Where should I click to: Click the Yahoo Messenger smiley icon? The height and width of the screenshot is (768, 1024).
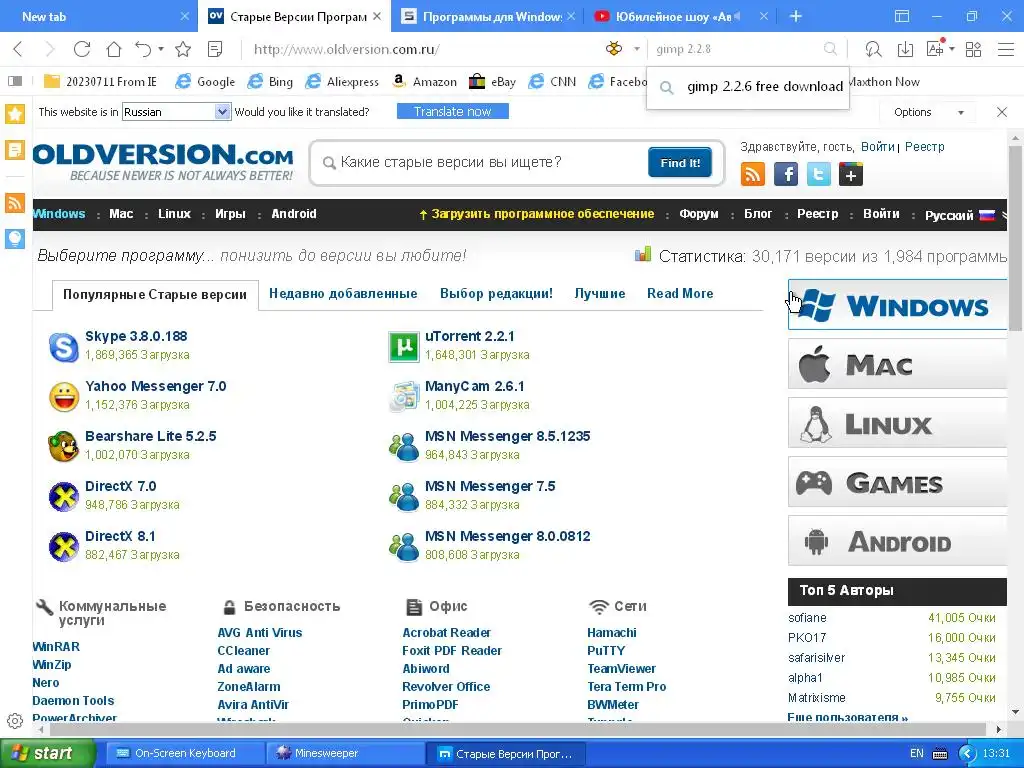click(x=63, y=396)
